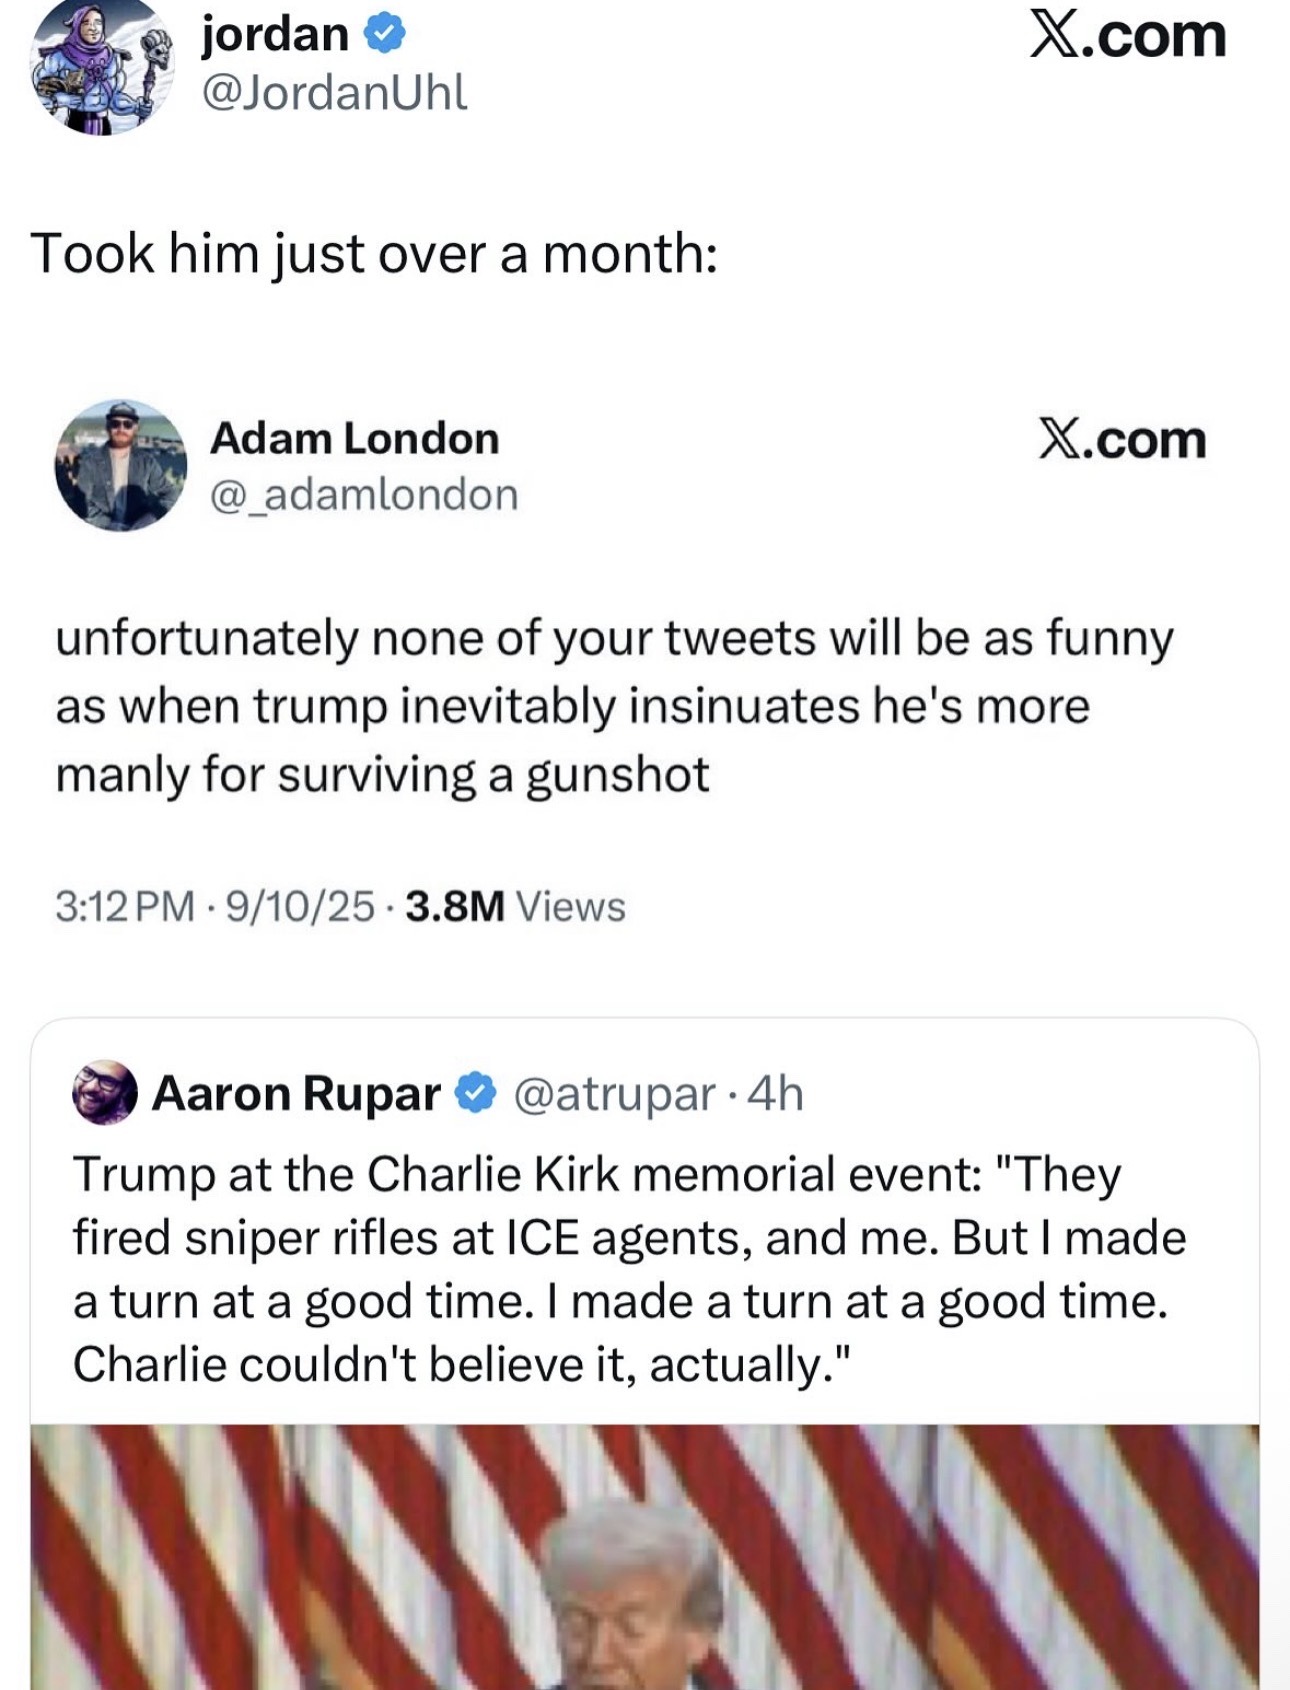Open the video thumbnail with striped flags

coord(644,1556)
